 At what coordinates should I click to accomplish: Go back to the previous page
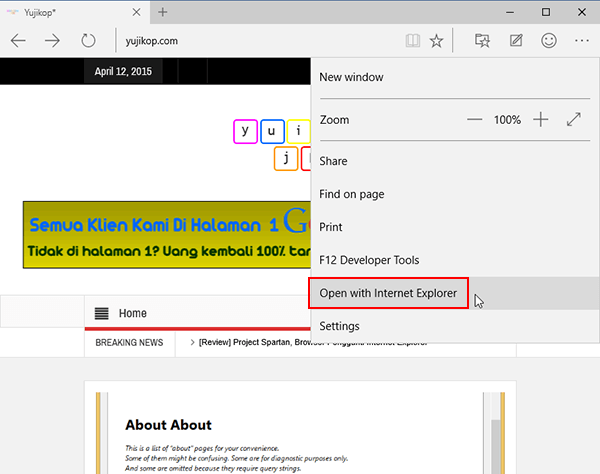coord(18,40)
